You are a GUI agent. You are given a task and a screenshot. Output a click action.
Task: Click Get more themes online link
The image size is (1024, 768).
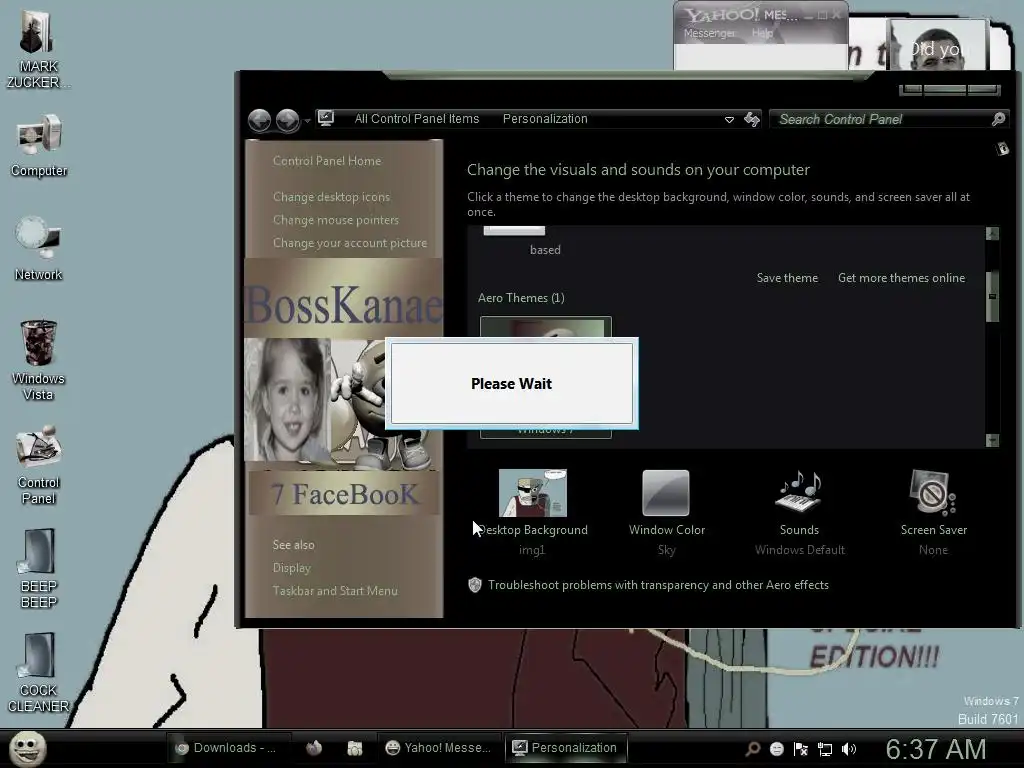901,278
